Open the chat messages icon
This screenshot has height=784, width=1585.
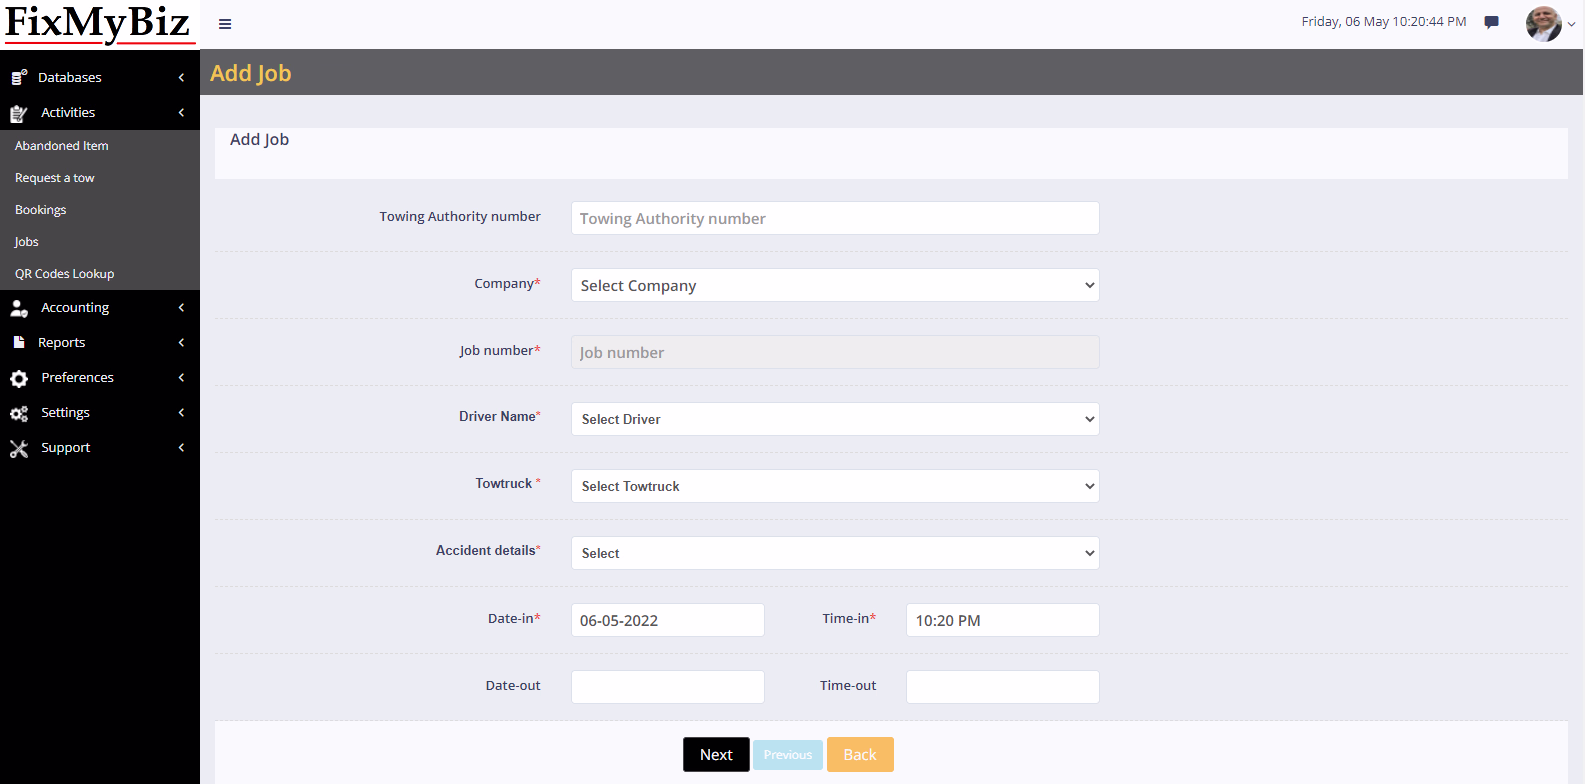1491,22
